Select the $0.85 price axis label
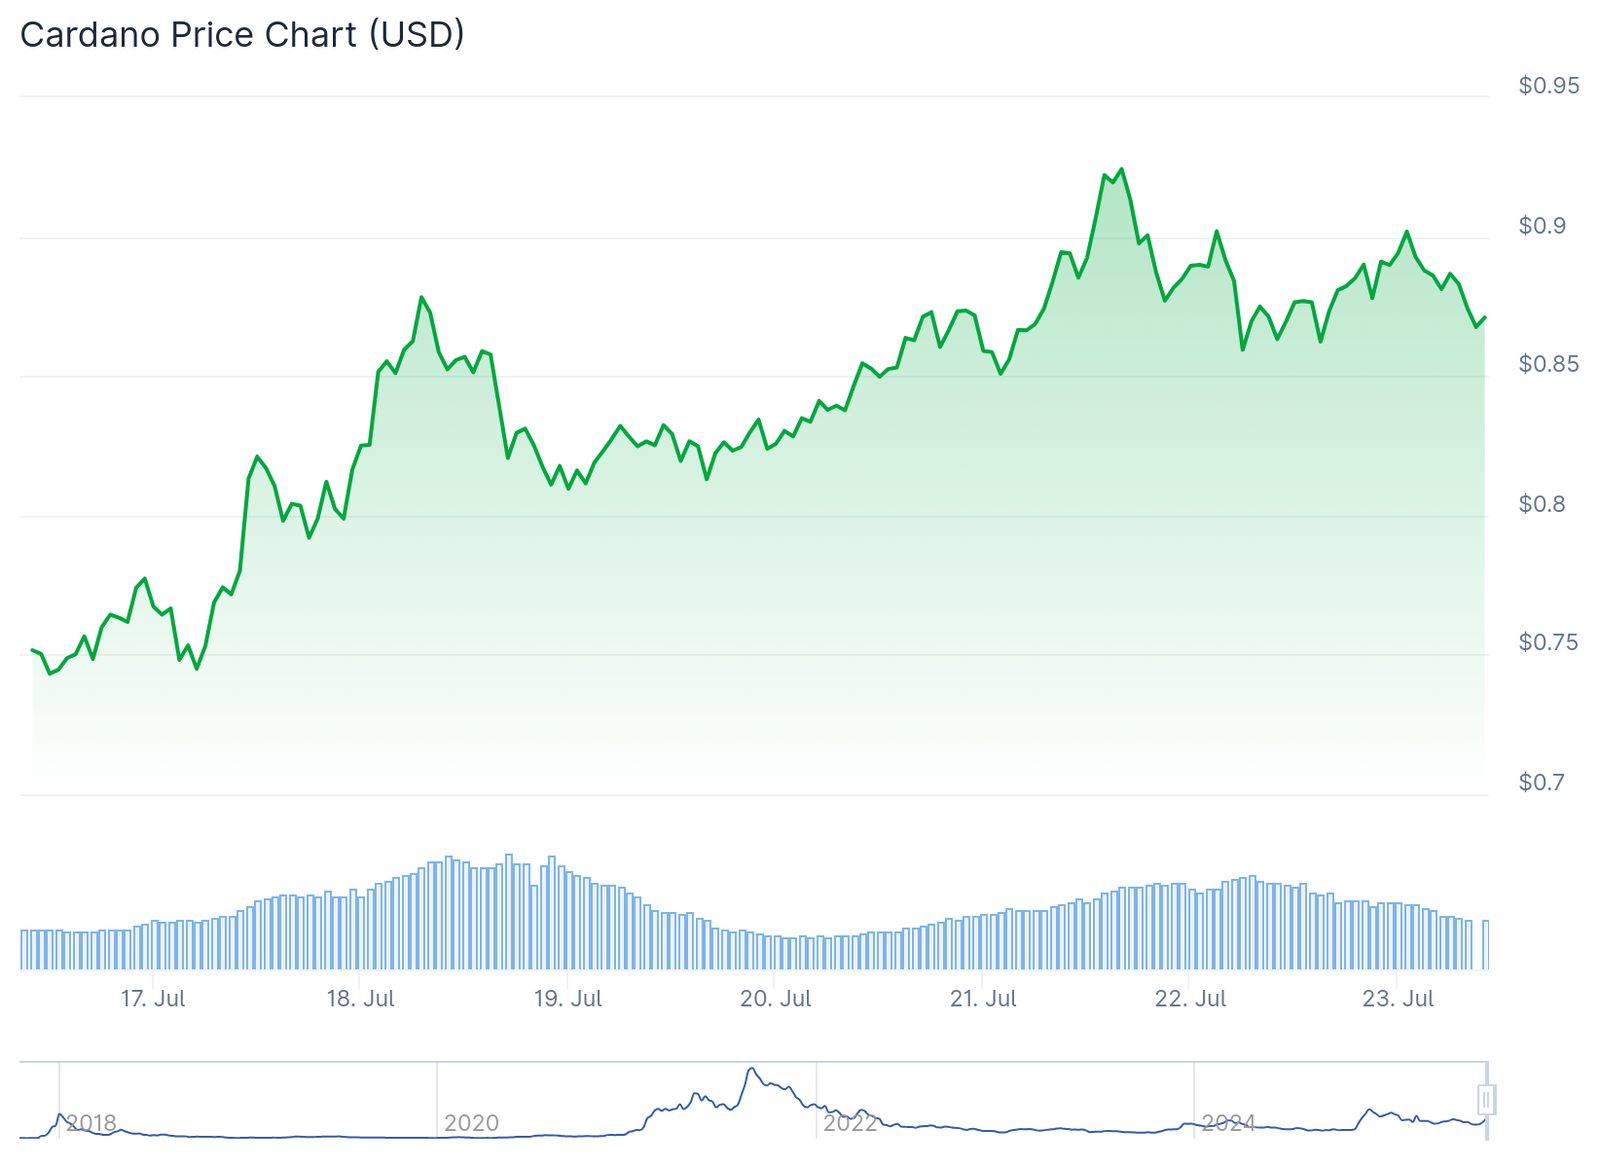This screenshot has height=1168, width=1600. point(1548,364)
